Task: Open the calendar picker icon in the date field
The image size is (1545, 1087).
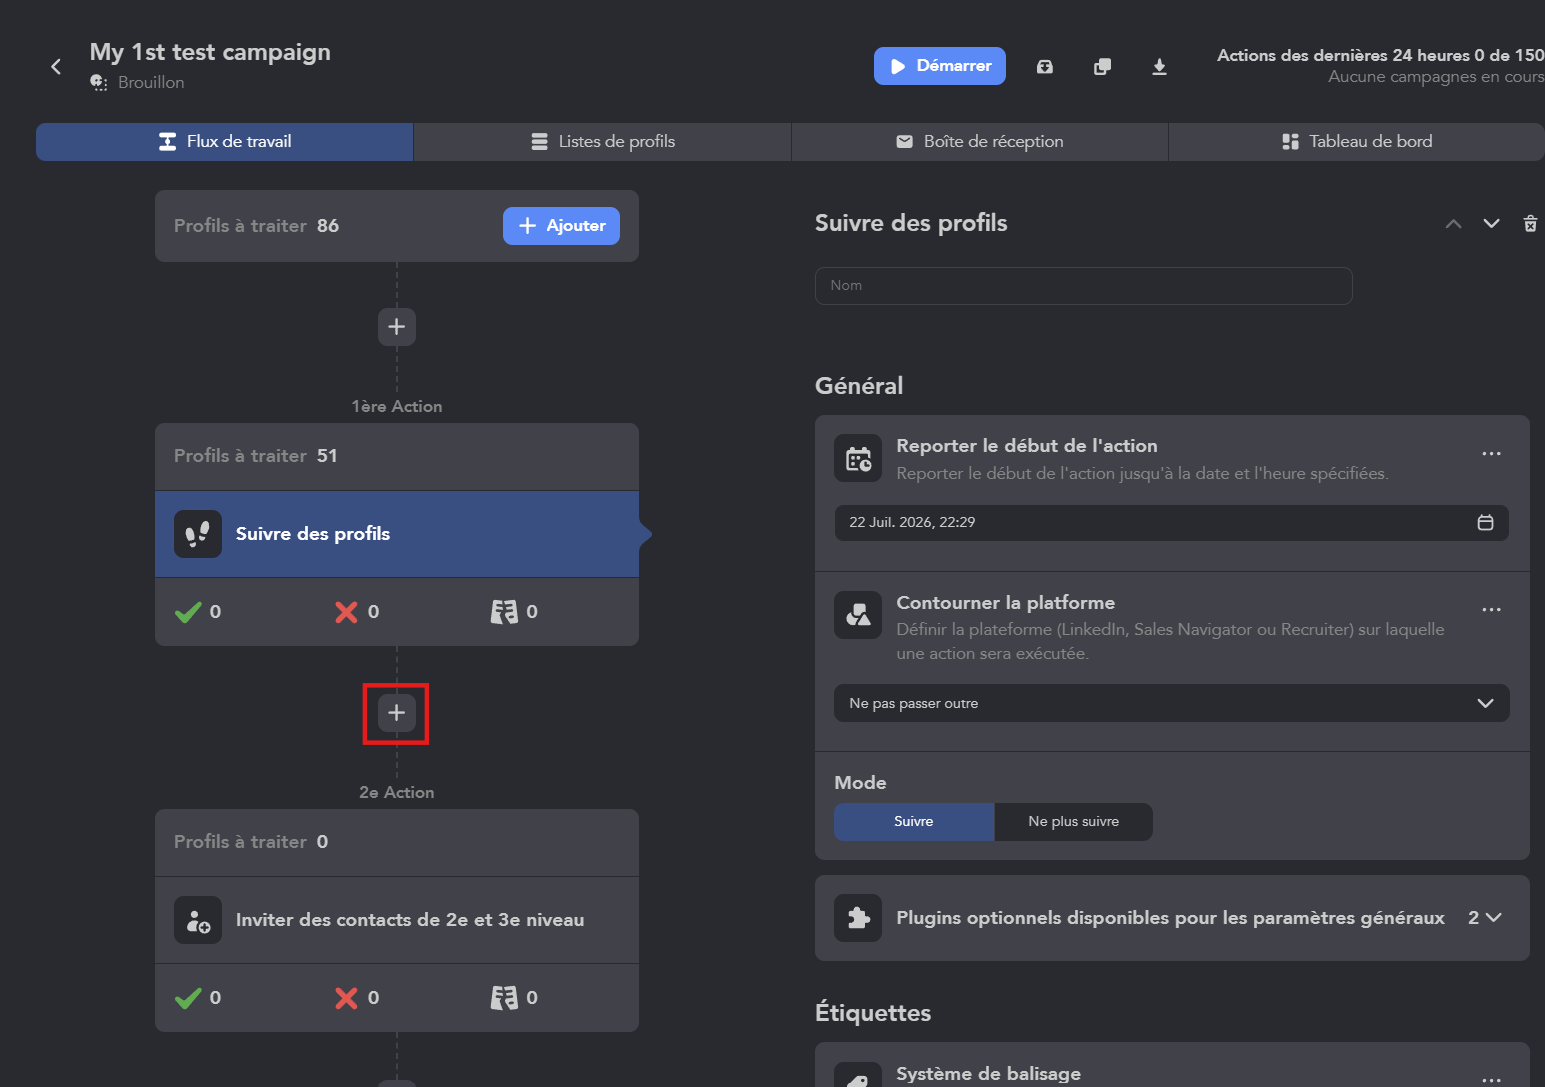Action: coord(1485,522)
